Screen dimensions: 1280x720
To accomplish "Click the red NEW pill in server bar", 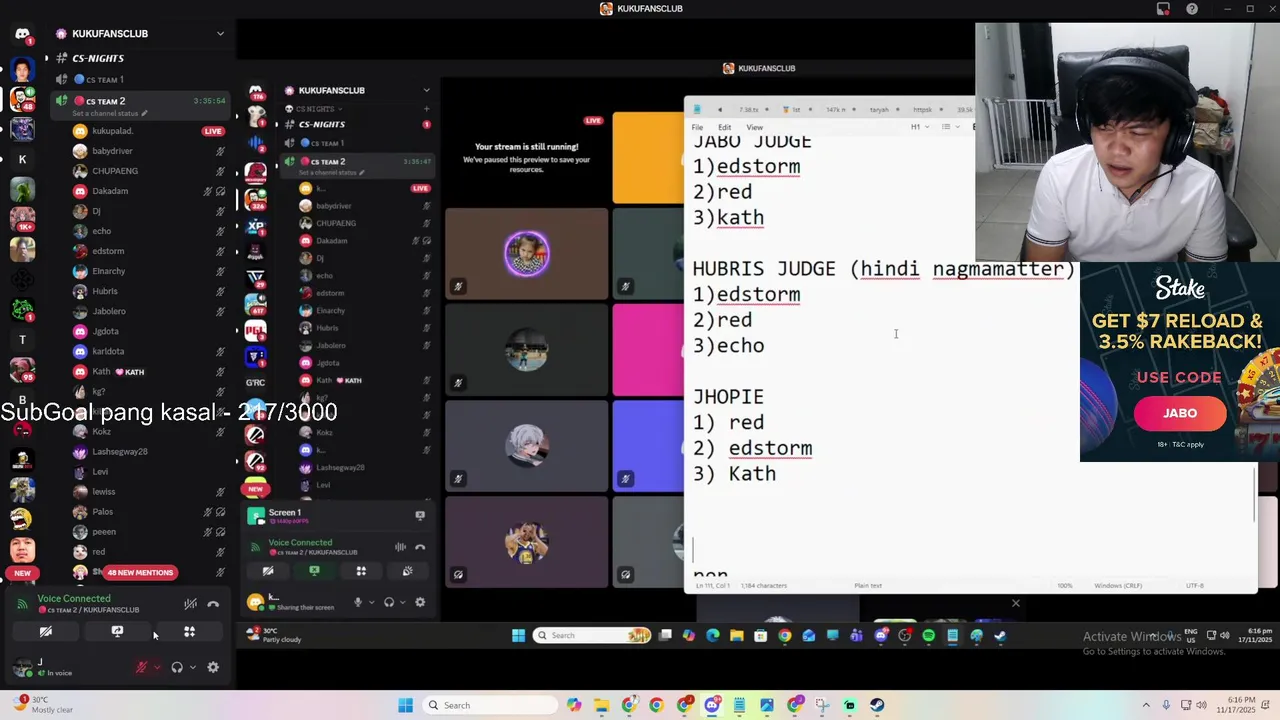I will click(x=22, y=573).
